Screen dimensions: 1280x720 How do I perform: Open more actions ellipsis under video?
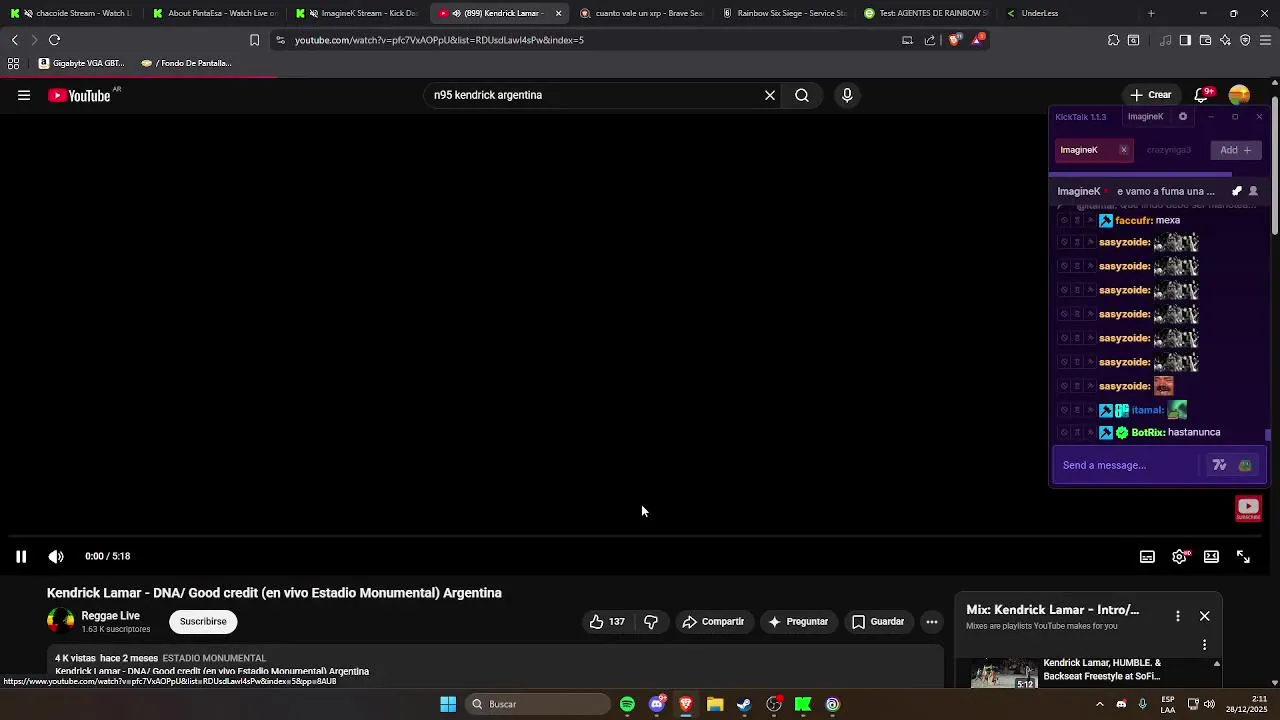tap(932, 622)
